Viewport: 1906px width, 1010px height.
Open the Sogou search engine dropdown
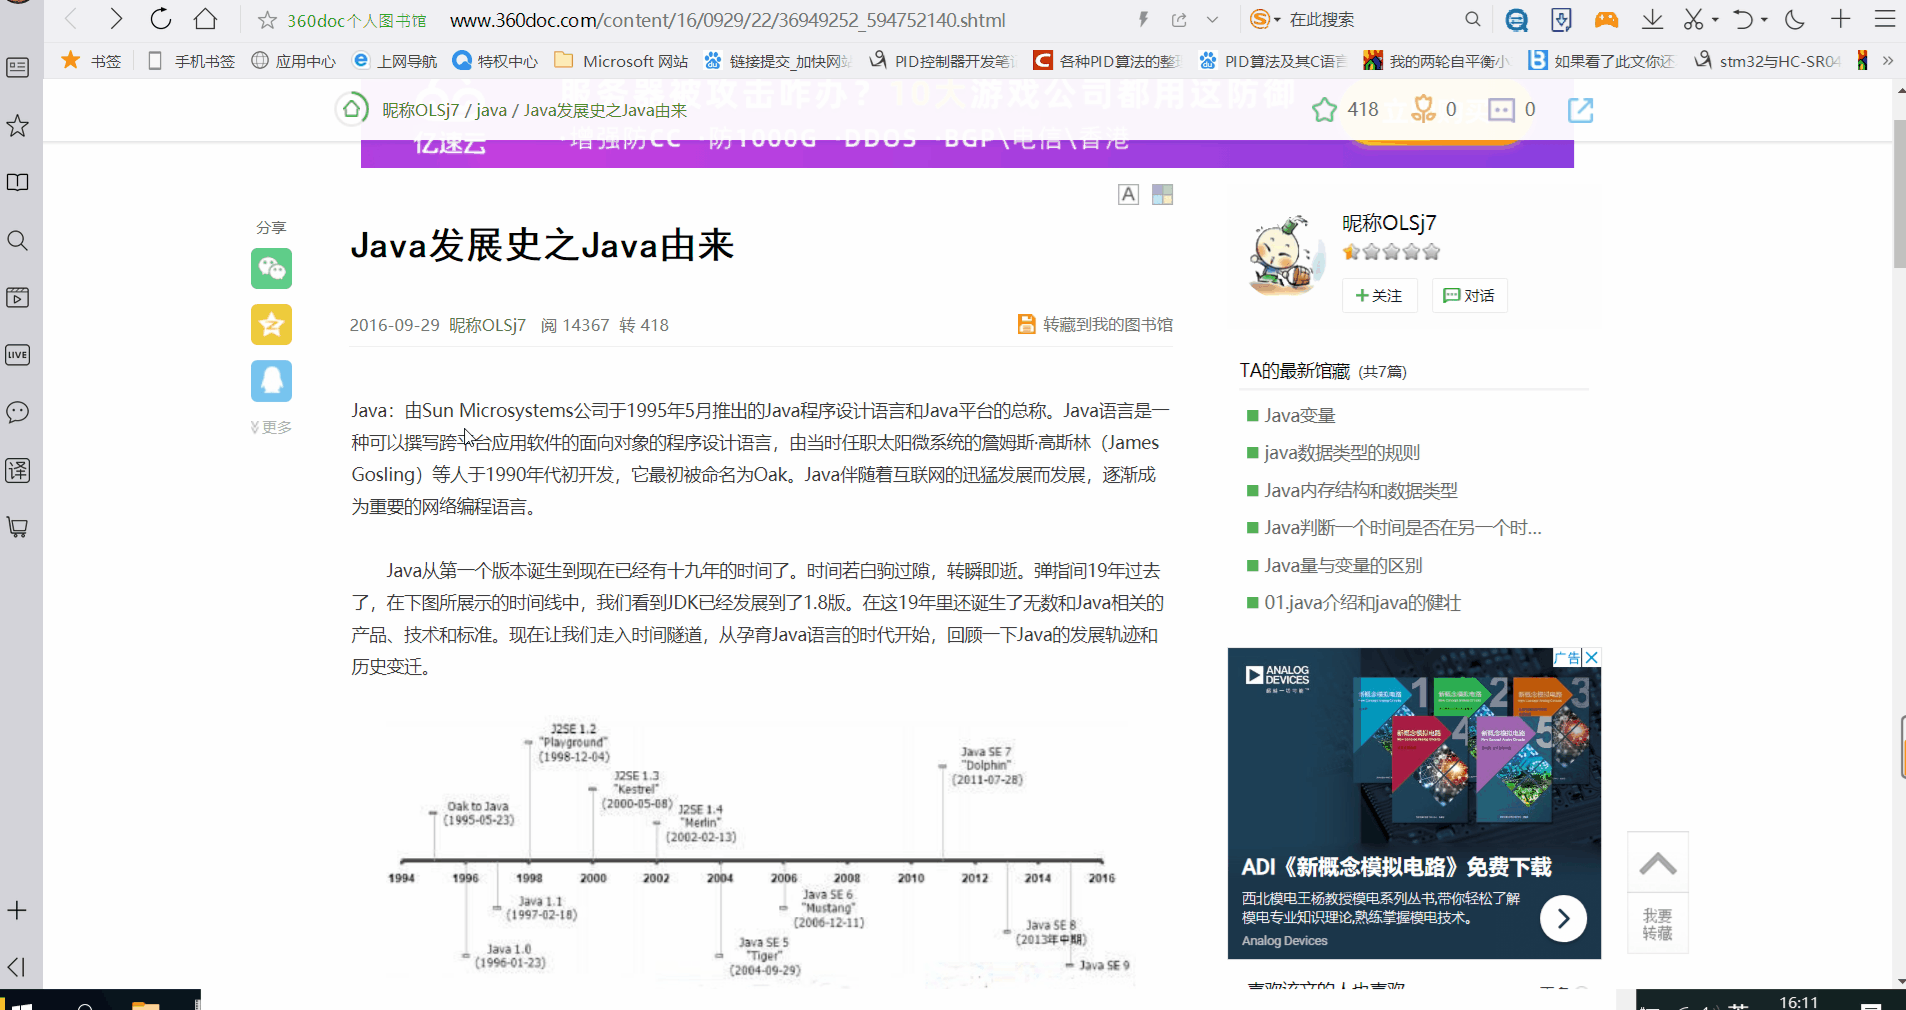click(x=1265, y=19)
